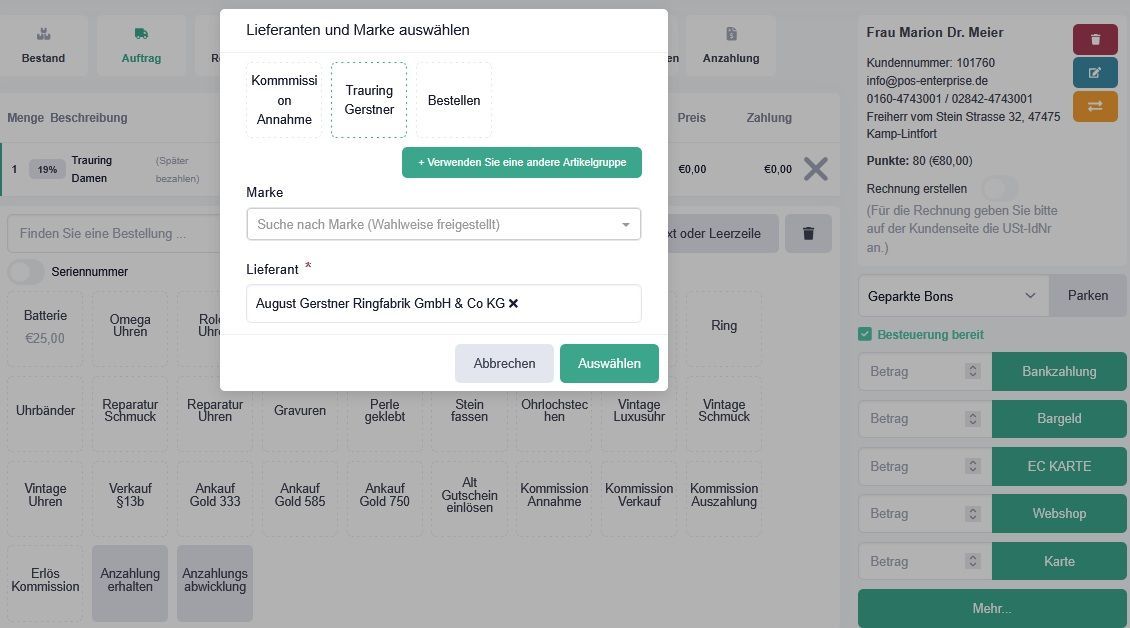
Task: Adjust the Bargeld Betrag stepper
Action: pyautogui.click(x=972, y=418)
